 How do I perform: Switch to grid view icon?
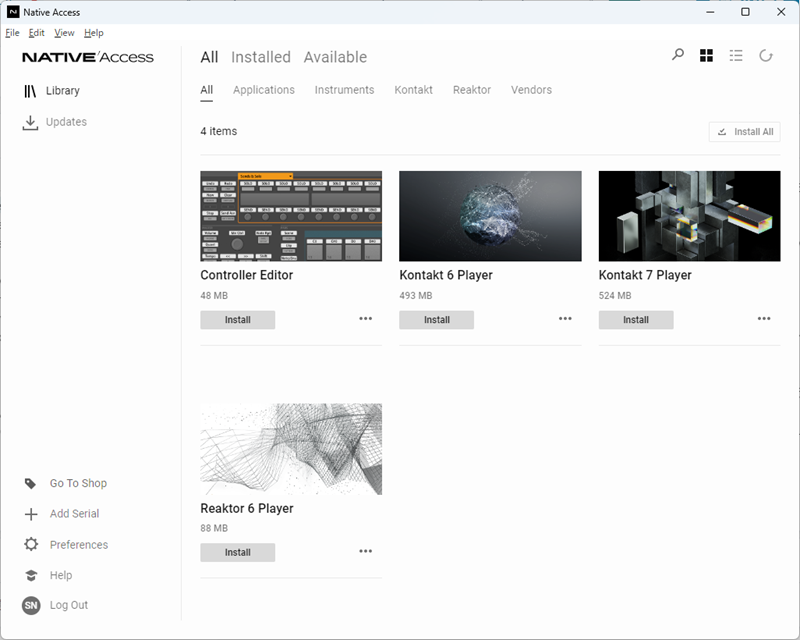706,56
